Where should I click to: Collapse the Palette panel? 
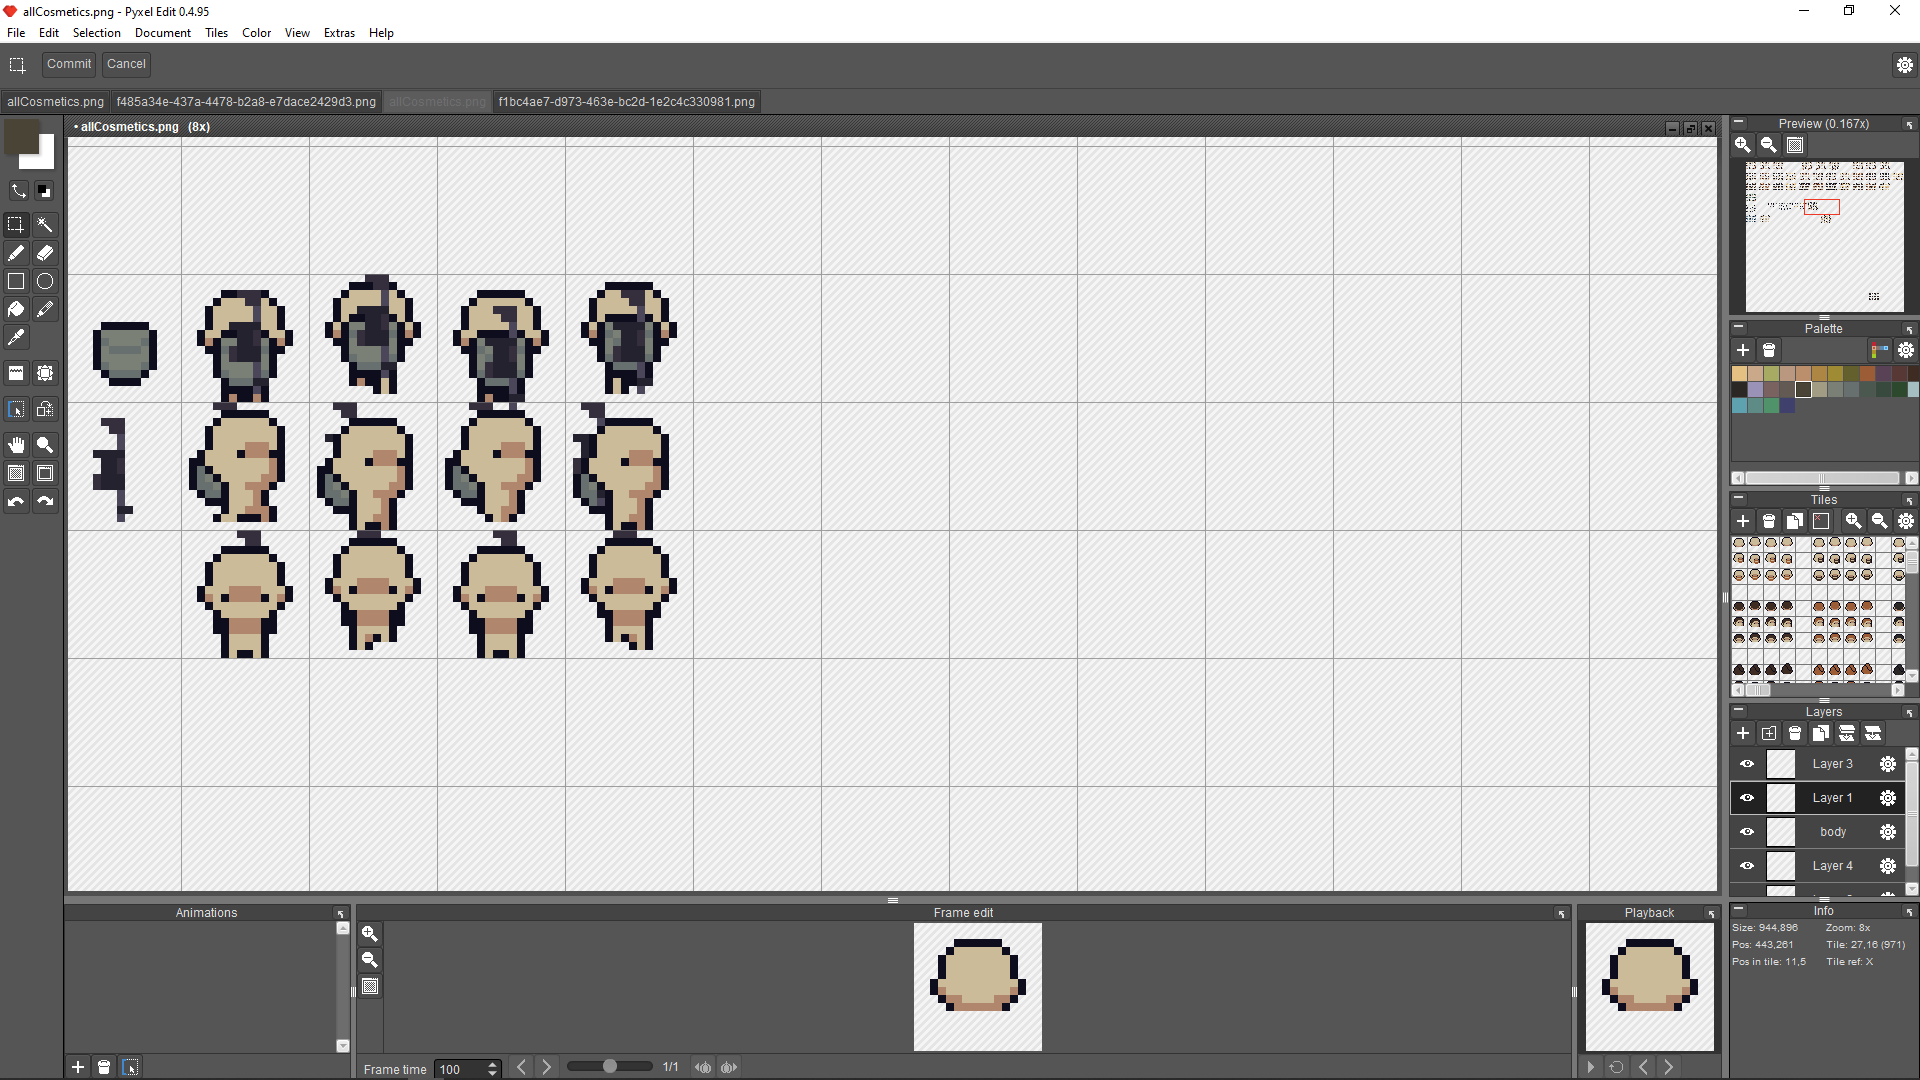pyautogui.click(x=1739, y=327)
